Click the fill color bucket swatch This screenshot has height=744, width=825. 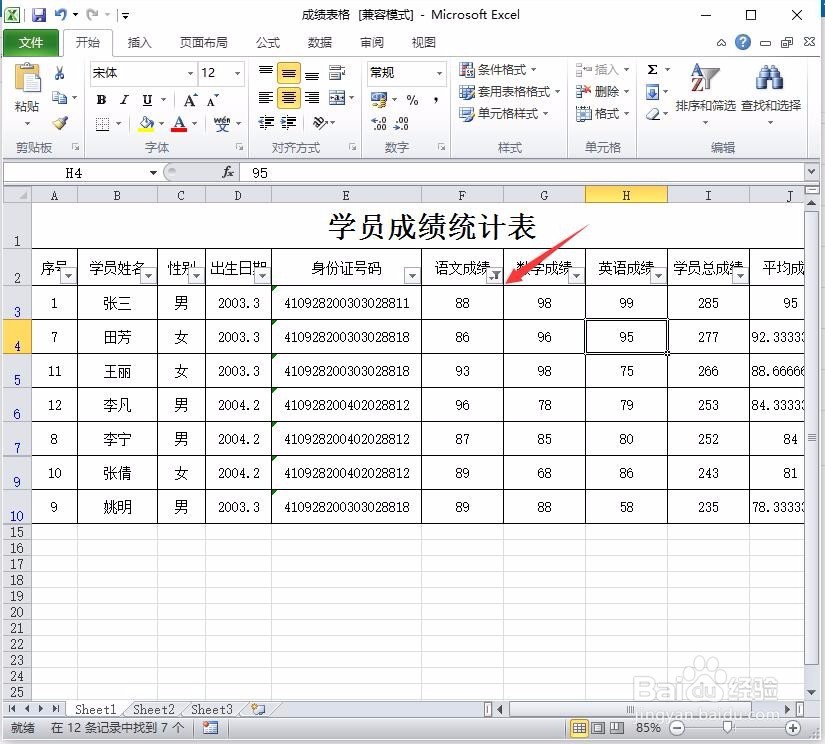(x=146, y=124)
